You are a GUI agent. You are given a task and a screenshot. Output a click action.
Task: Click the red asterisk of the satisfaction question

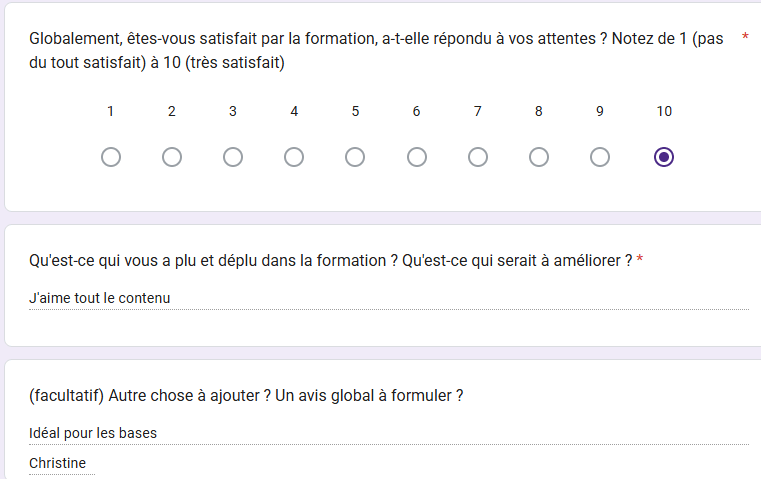click(x=745, y=38)
